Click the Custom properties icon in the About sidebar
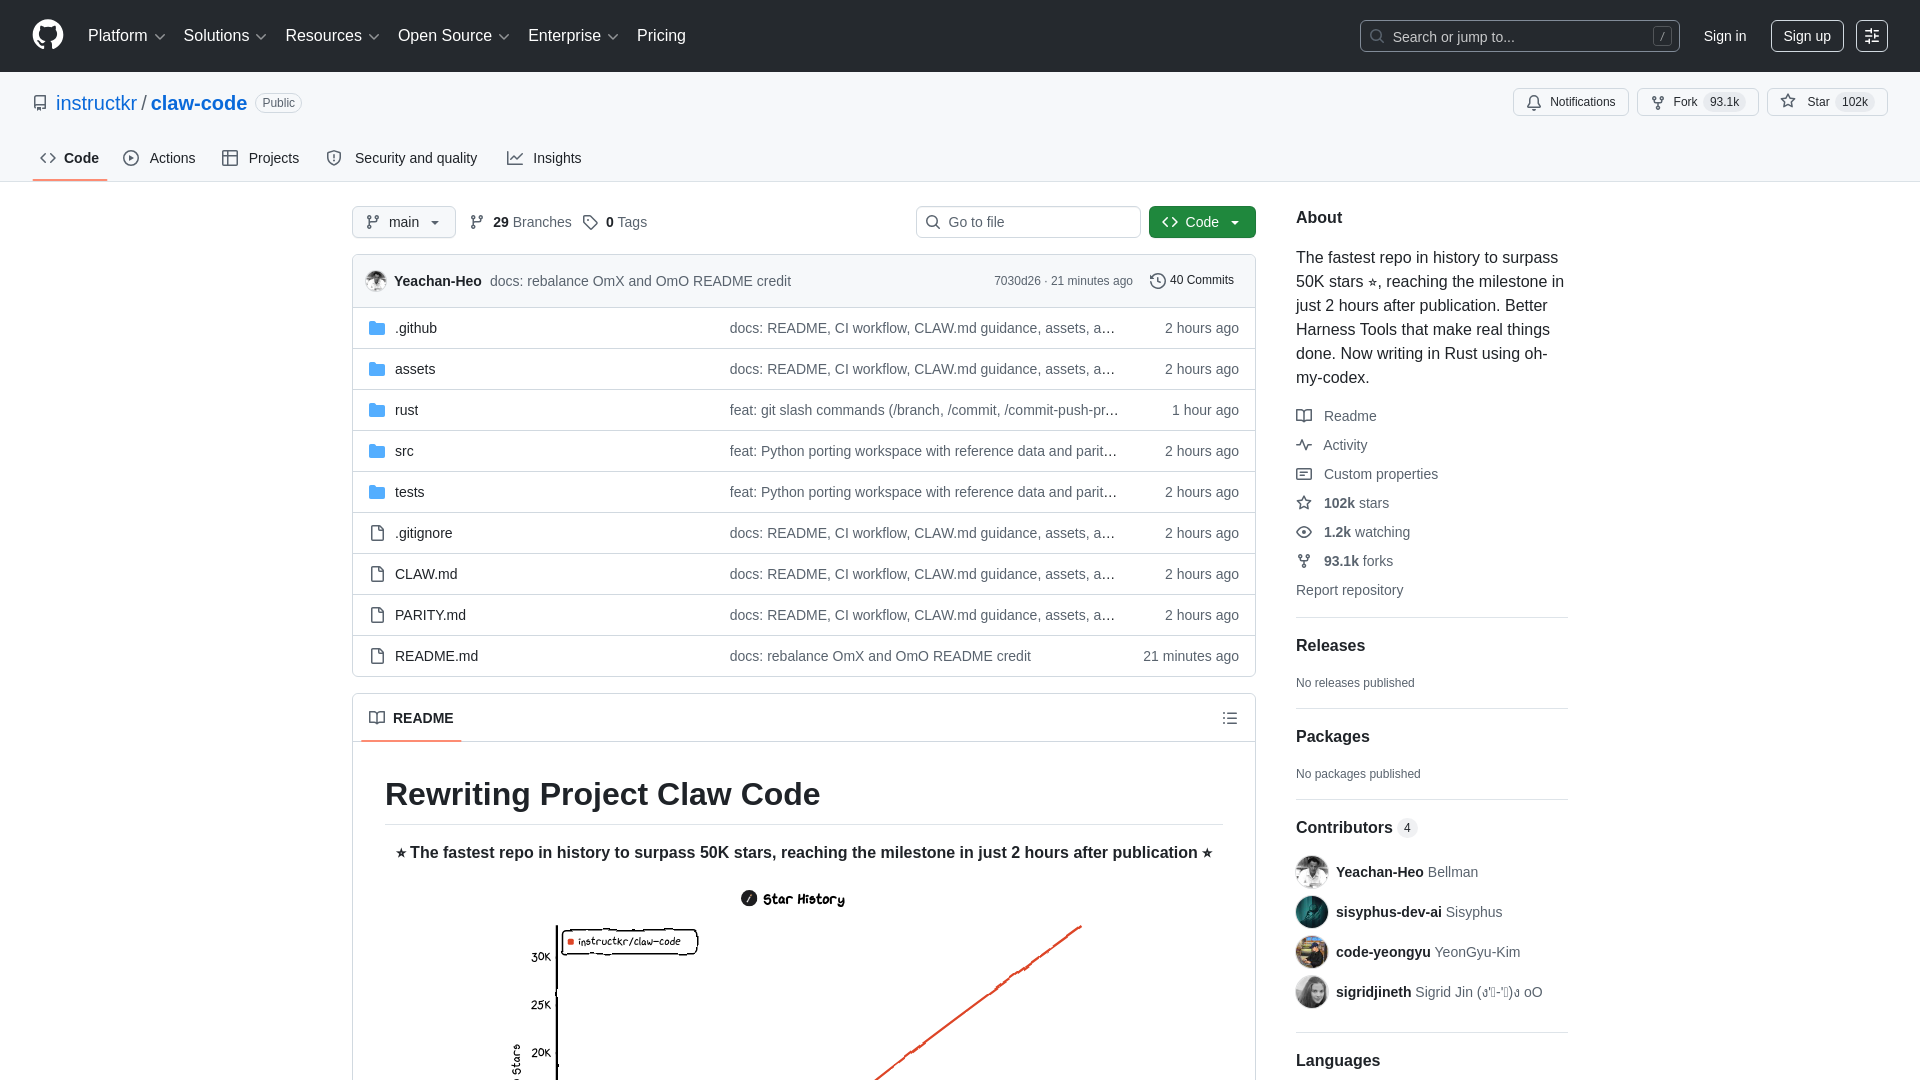Screen dimensions: 1920x1080 (1303, 473)
